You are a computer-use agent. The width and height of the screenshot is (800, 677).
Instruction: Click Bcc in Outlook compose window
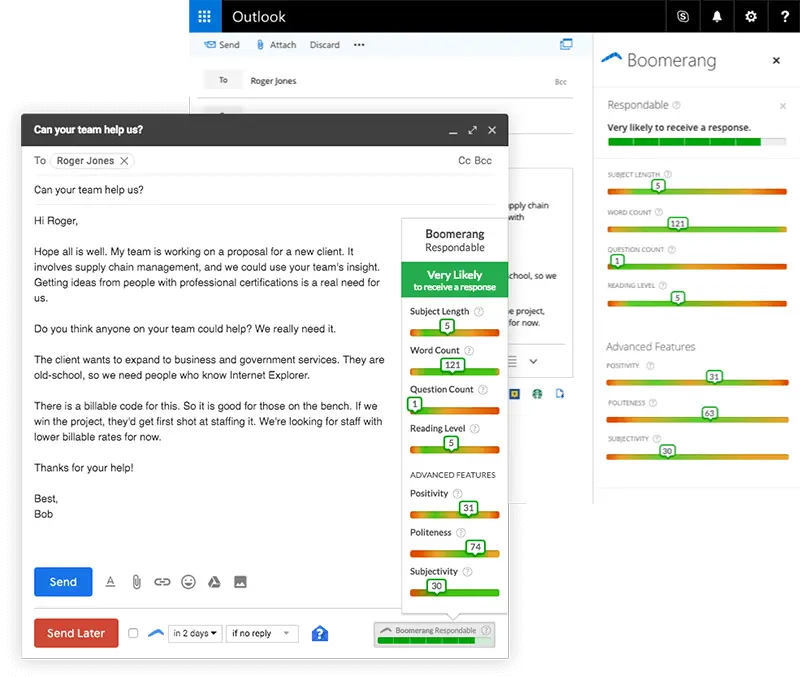tap(560, 82)
